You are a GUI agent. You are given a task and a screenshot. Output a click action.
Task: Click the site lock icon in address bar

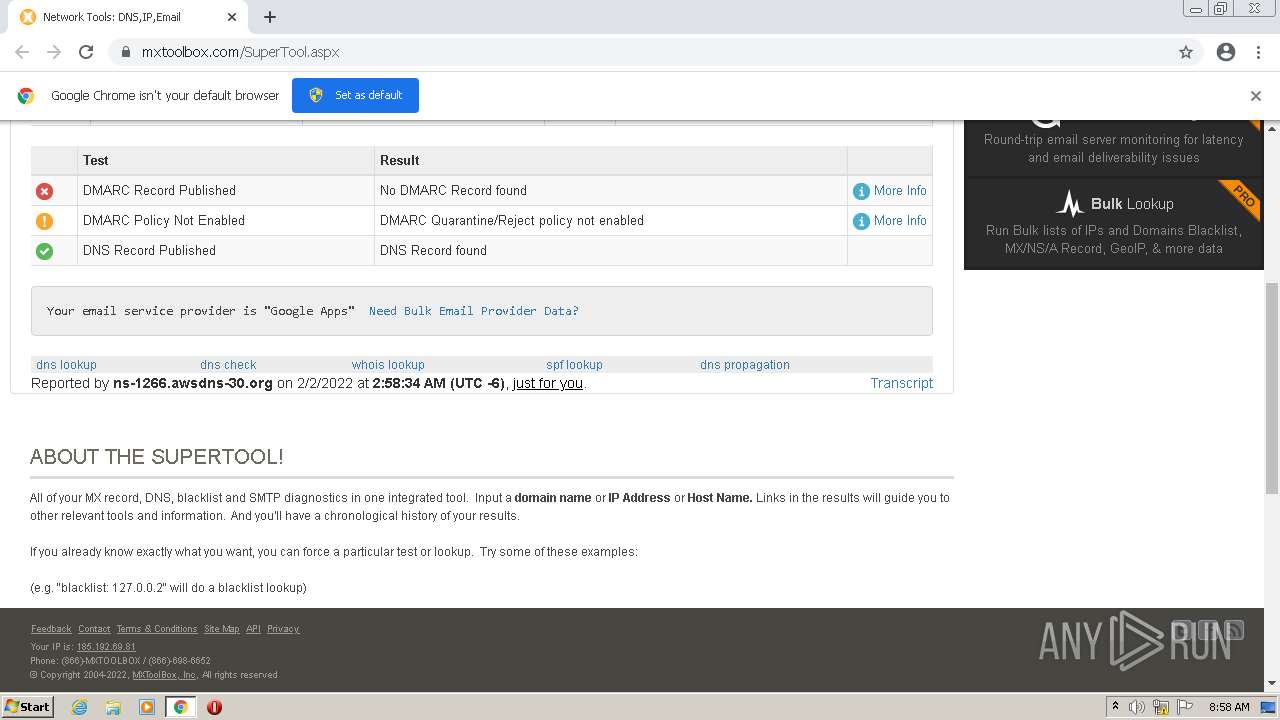[x=125, y=52]
